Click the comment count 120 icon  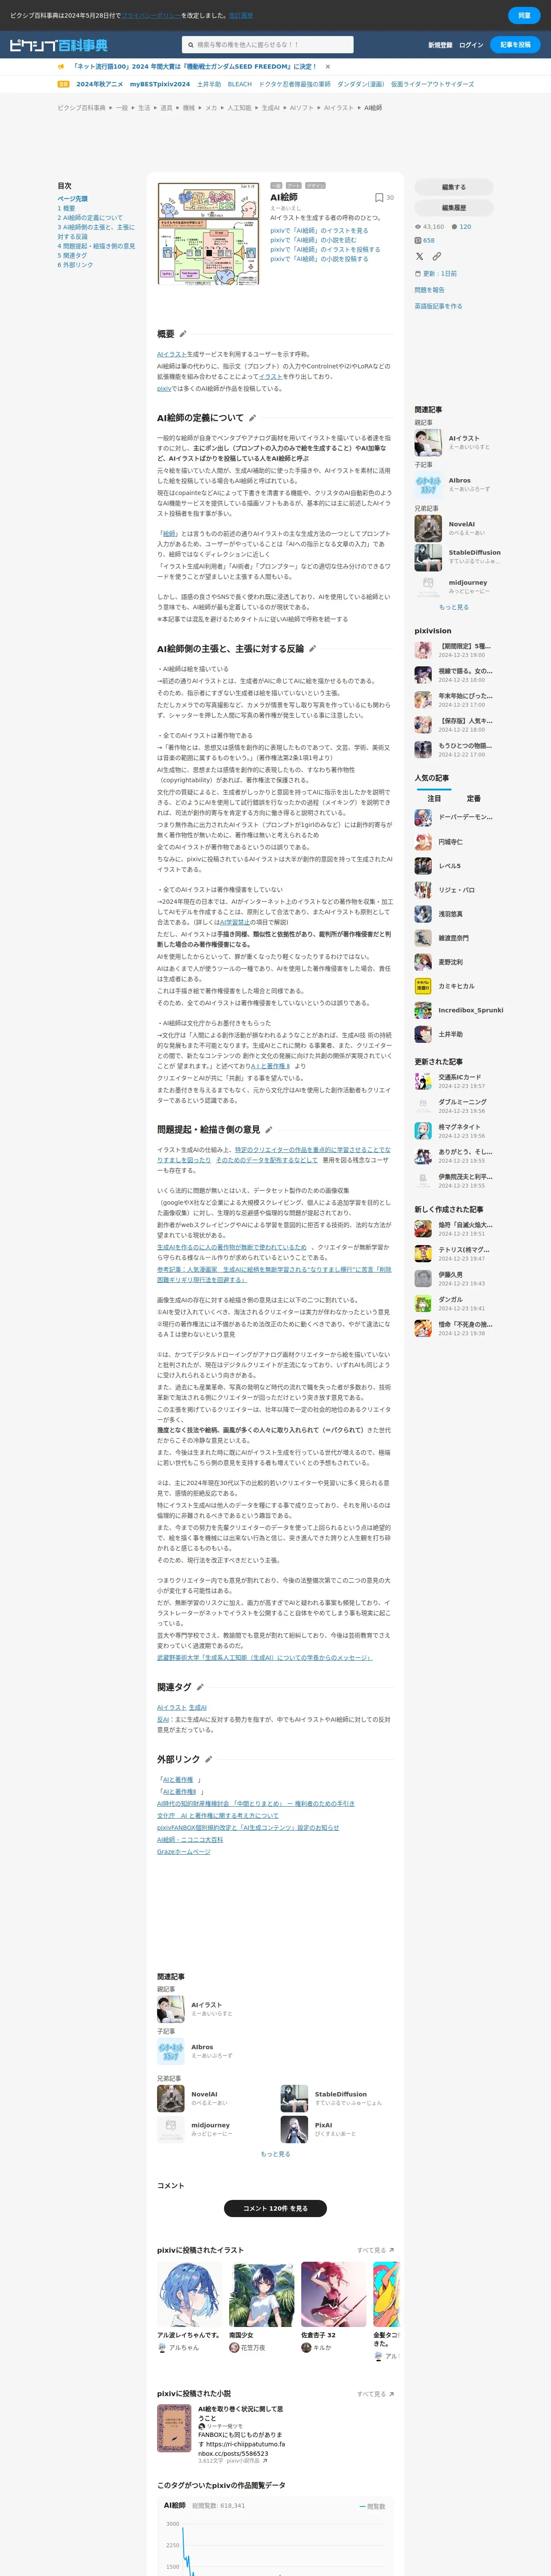tap(454, 227)
